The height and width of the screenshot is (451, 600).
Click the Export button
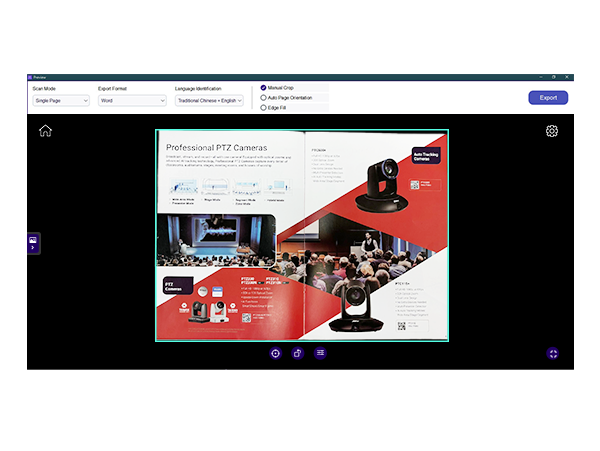click(548, 98)
